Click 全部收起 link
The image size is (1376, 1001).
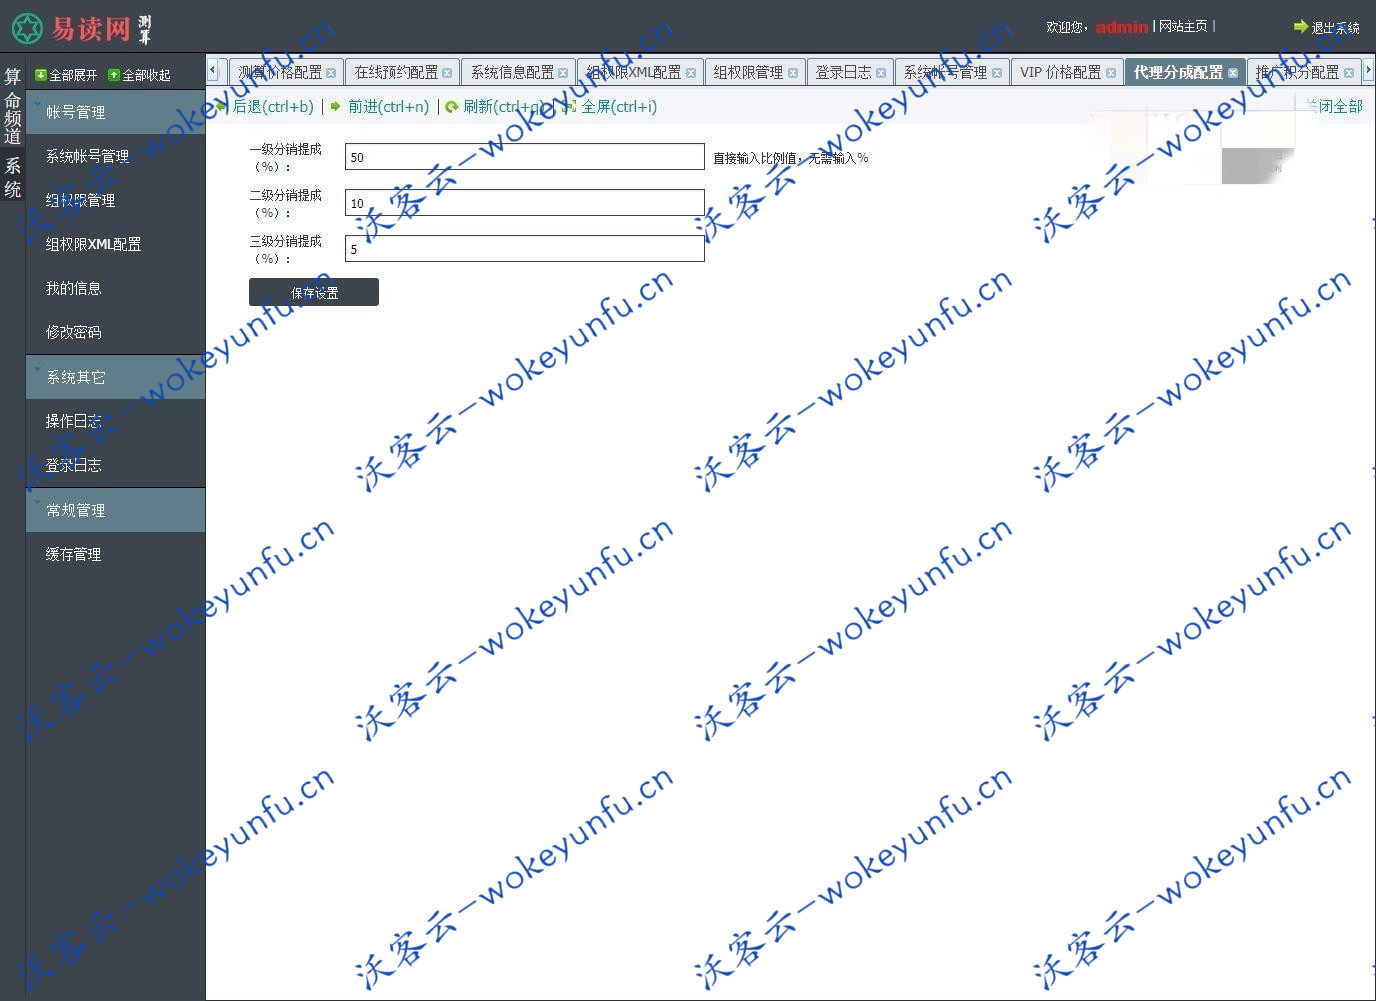coord(146,75)
